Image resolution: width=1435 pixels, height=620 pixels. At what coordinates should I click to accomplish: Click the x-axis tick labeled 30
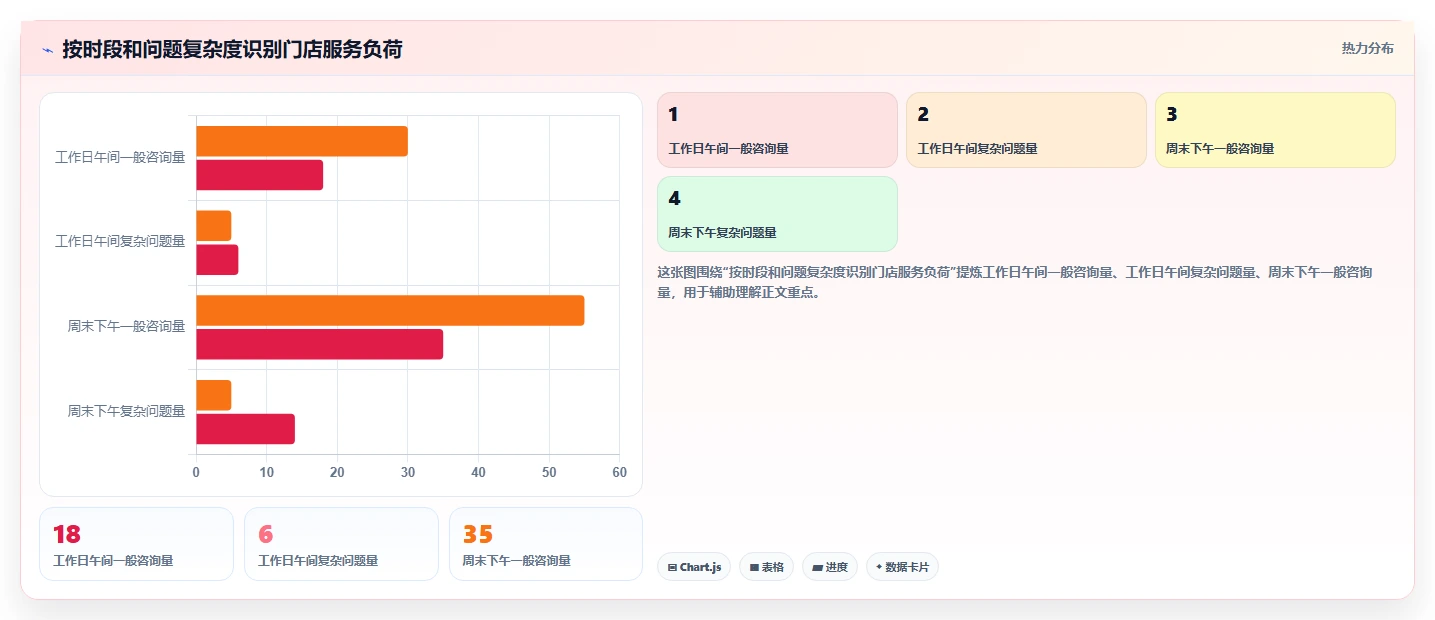[x=408, y=472]
